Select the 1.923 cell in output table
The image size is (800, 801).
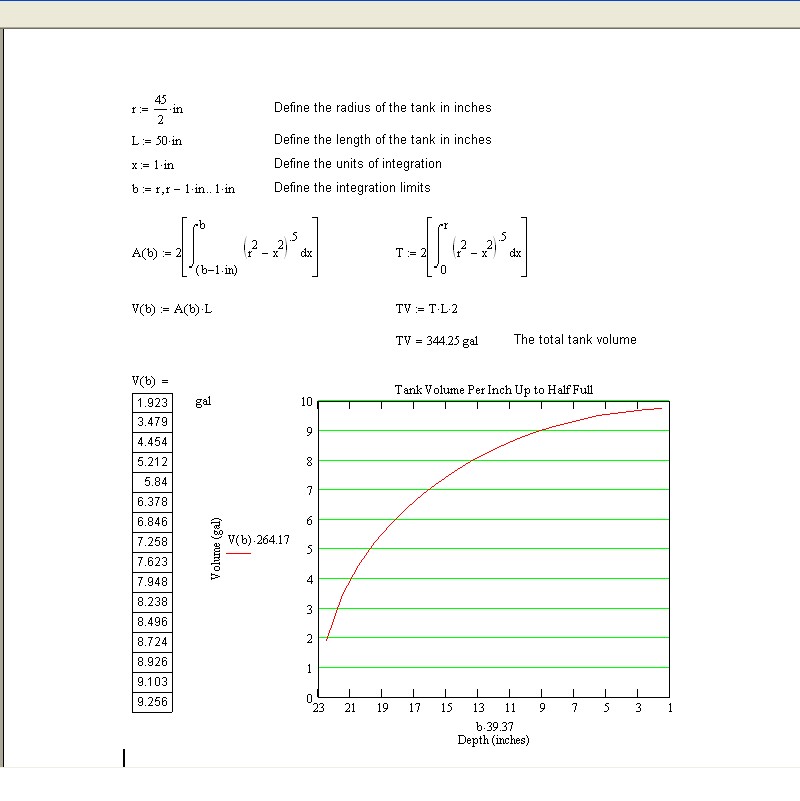(152, 402)
